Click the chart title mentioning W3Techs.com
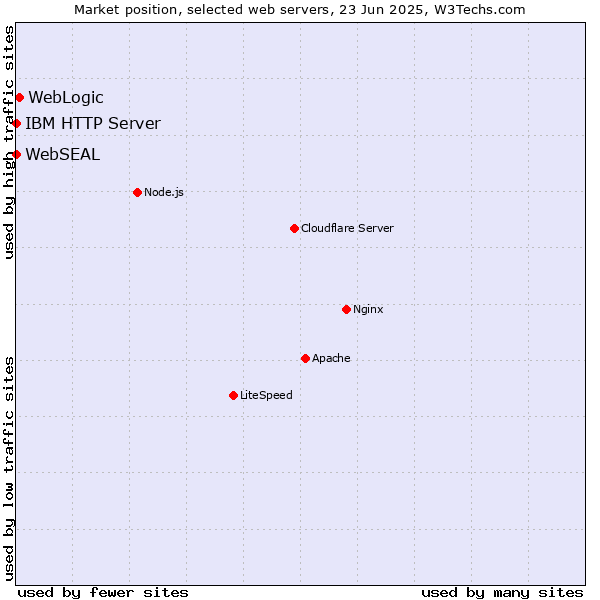The image size is (600, 600). pos(300,10)
